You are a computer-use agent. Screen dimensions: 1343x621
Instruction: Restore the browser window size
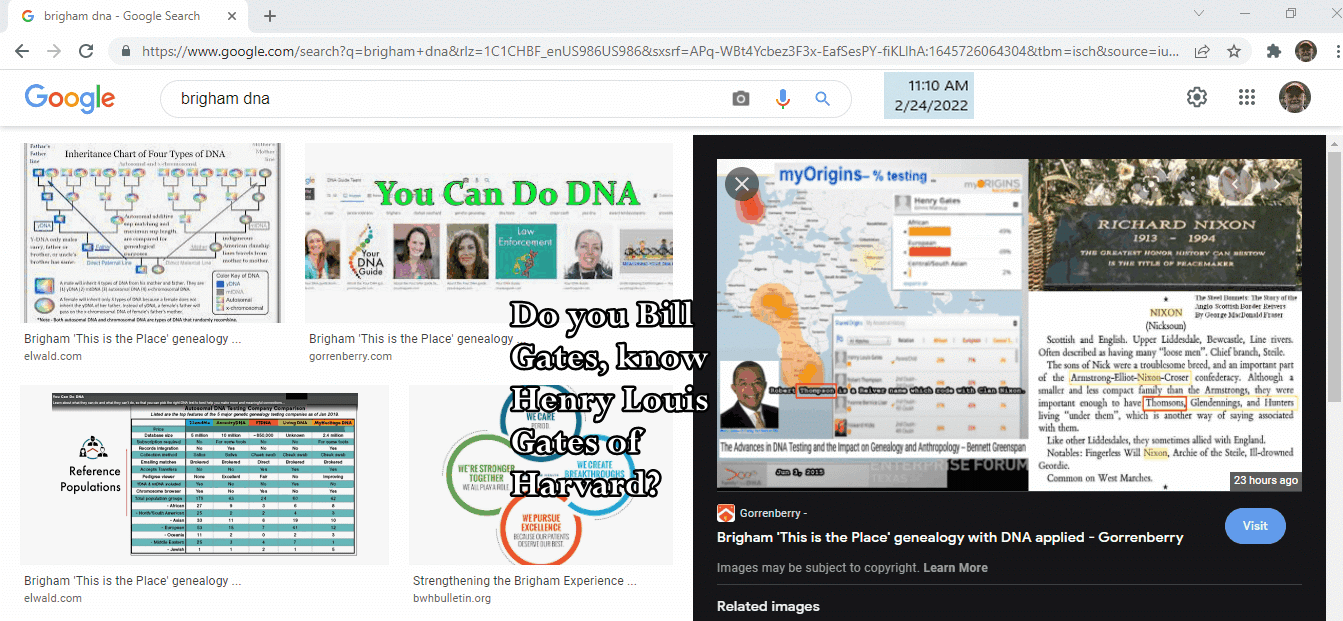(1291, 15)
